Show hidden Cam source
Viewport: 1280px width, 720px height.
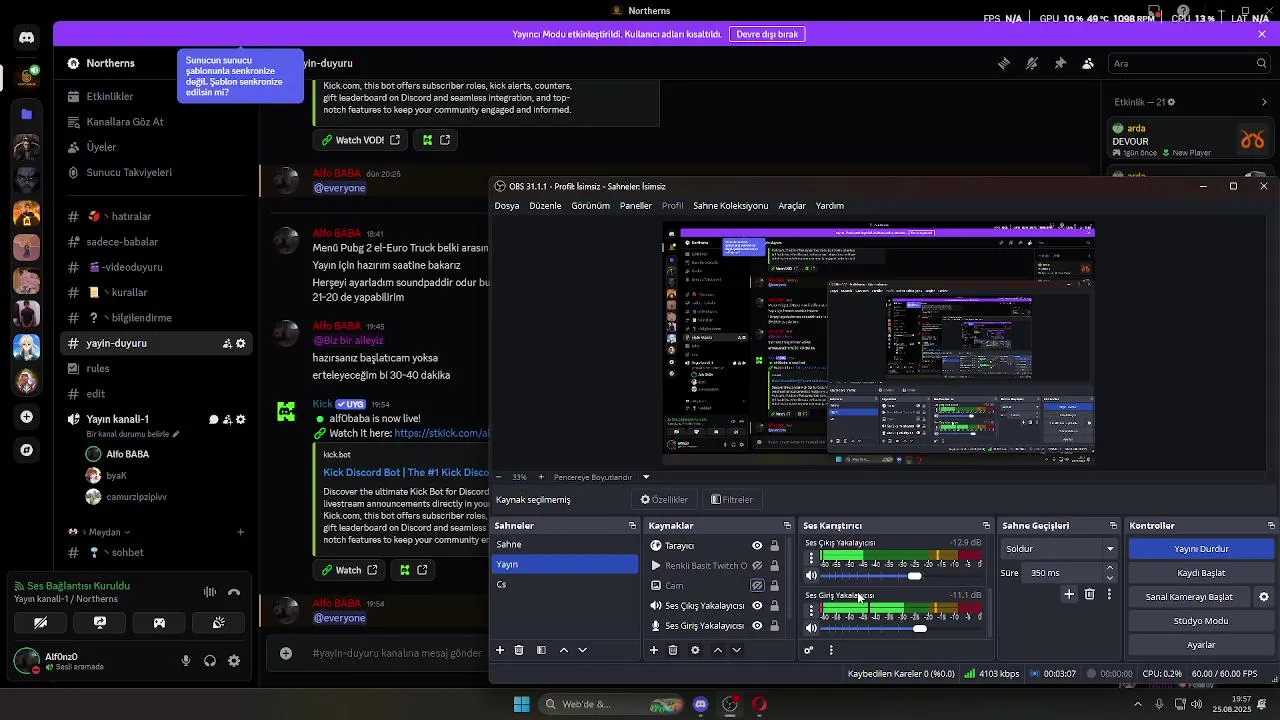point(757,586)
